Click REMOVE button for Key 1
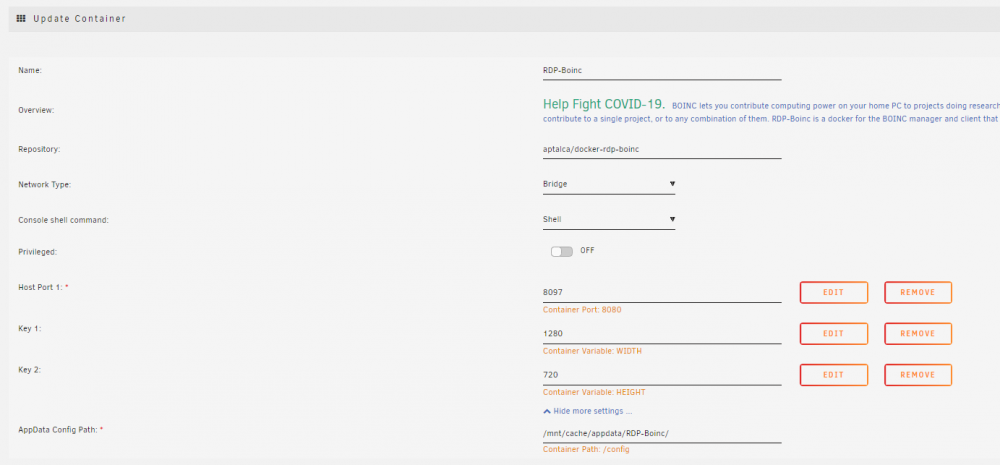Screen dimensions: 1000x465 tap(918, 334)
